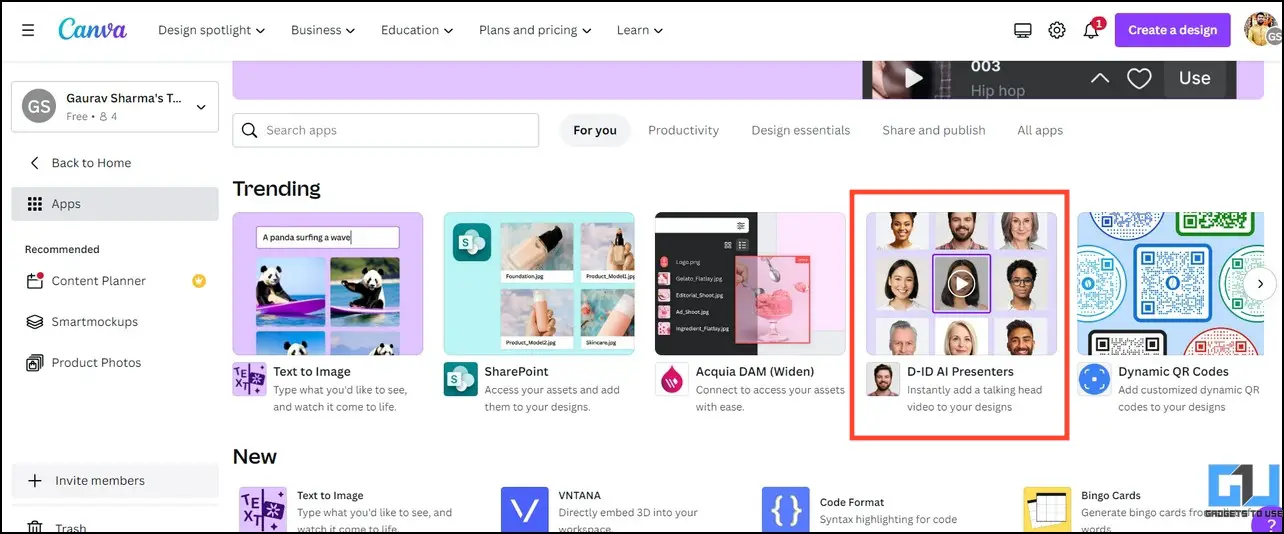Click the Trending section heading
1284x534 pixels.
[x=277, y=189]
